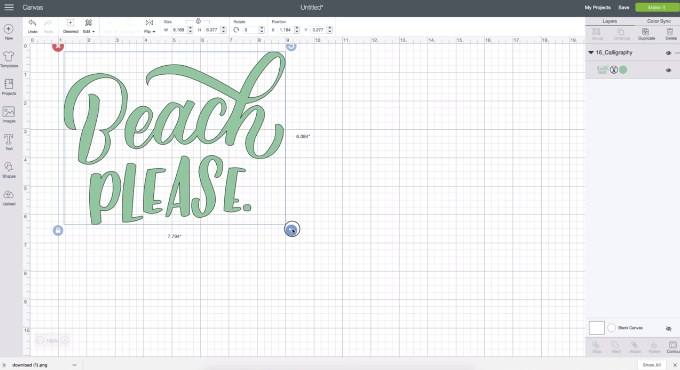This screenshot has height=370, width=680.
Task: Click the layer thumbnail of Beach Please
Action: click(602, 70)
